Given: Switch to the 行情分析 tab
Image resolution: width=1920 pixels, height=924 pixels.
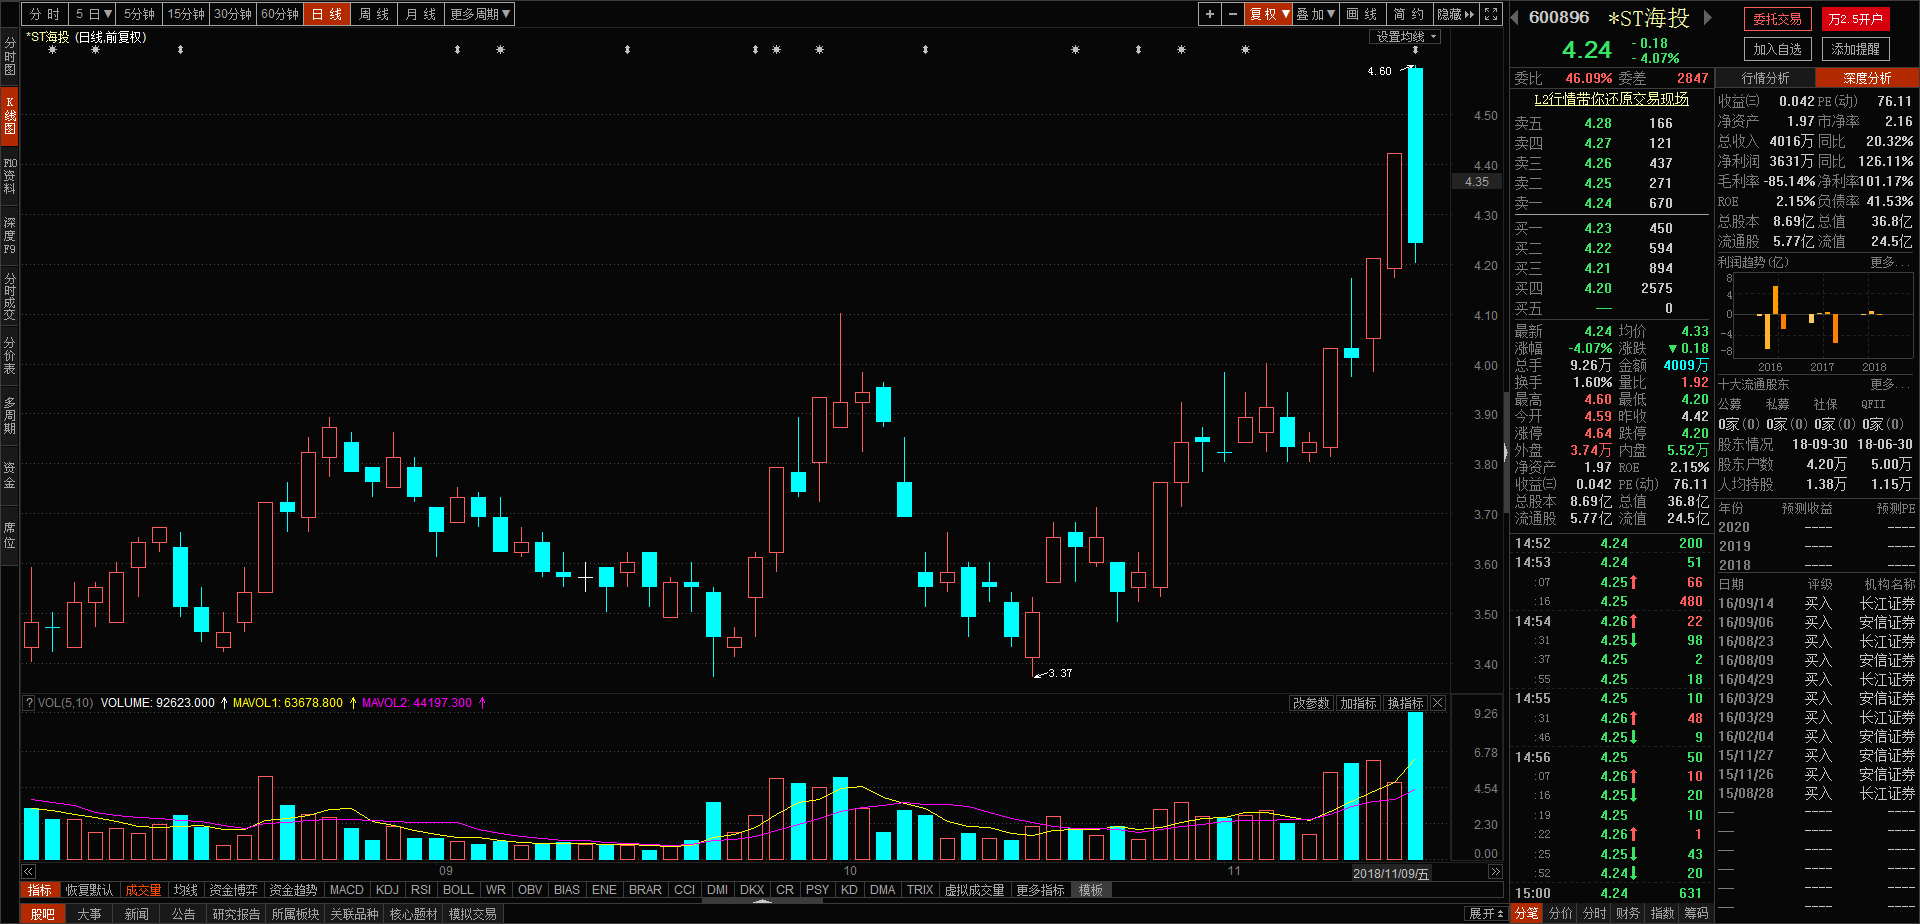Looking at the screenshot, I should [1765, 78].
